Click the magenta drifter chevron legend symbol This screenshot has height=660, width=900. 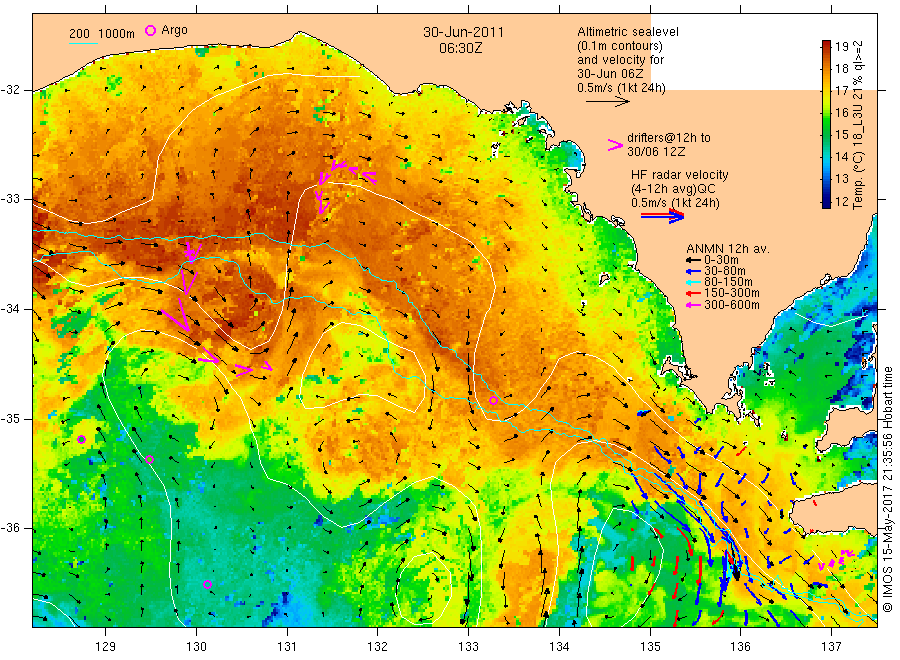click(x=615, y=145)
